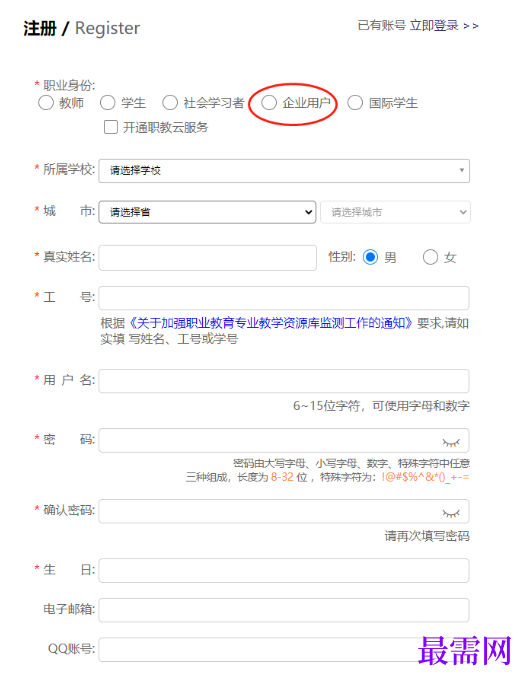
Task: Open the 请选择学校 school dropdown
Action: pos(284,170)
